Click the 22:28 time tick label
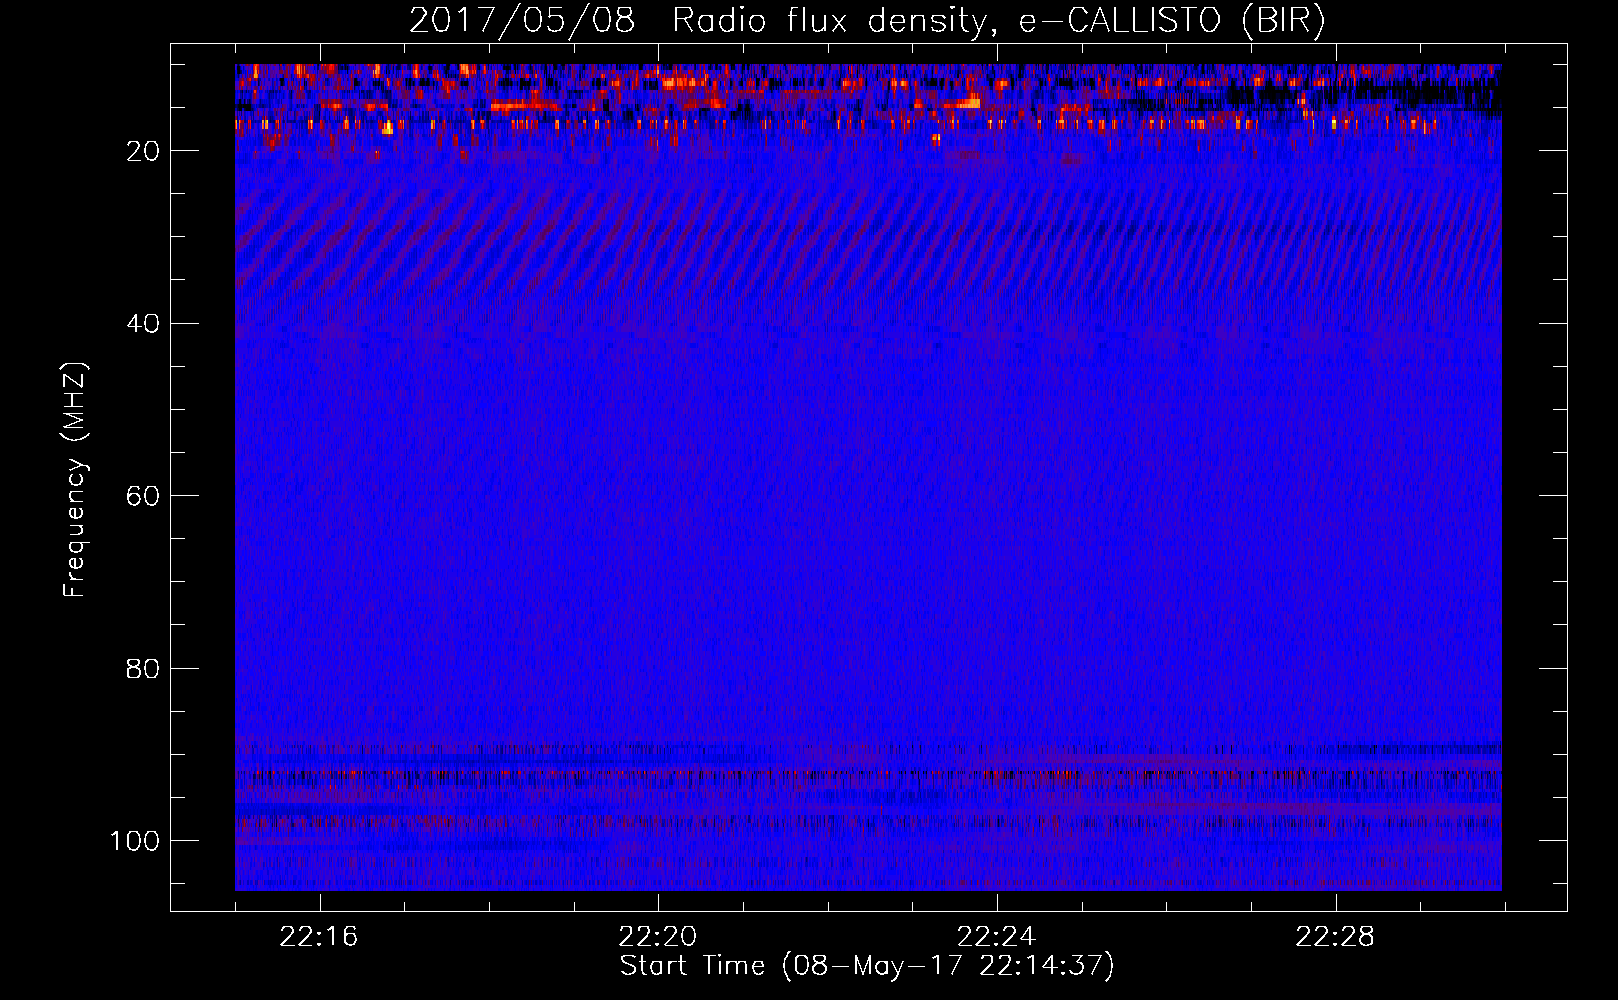1618x1000 pixels. click(1335, 937)
